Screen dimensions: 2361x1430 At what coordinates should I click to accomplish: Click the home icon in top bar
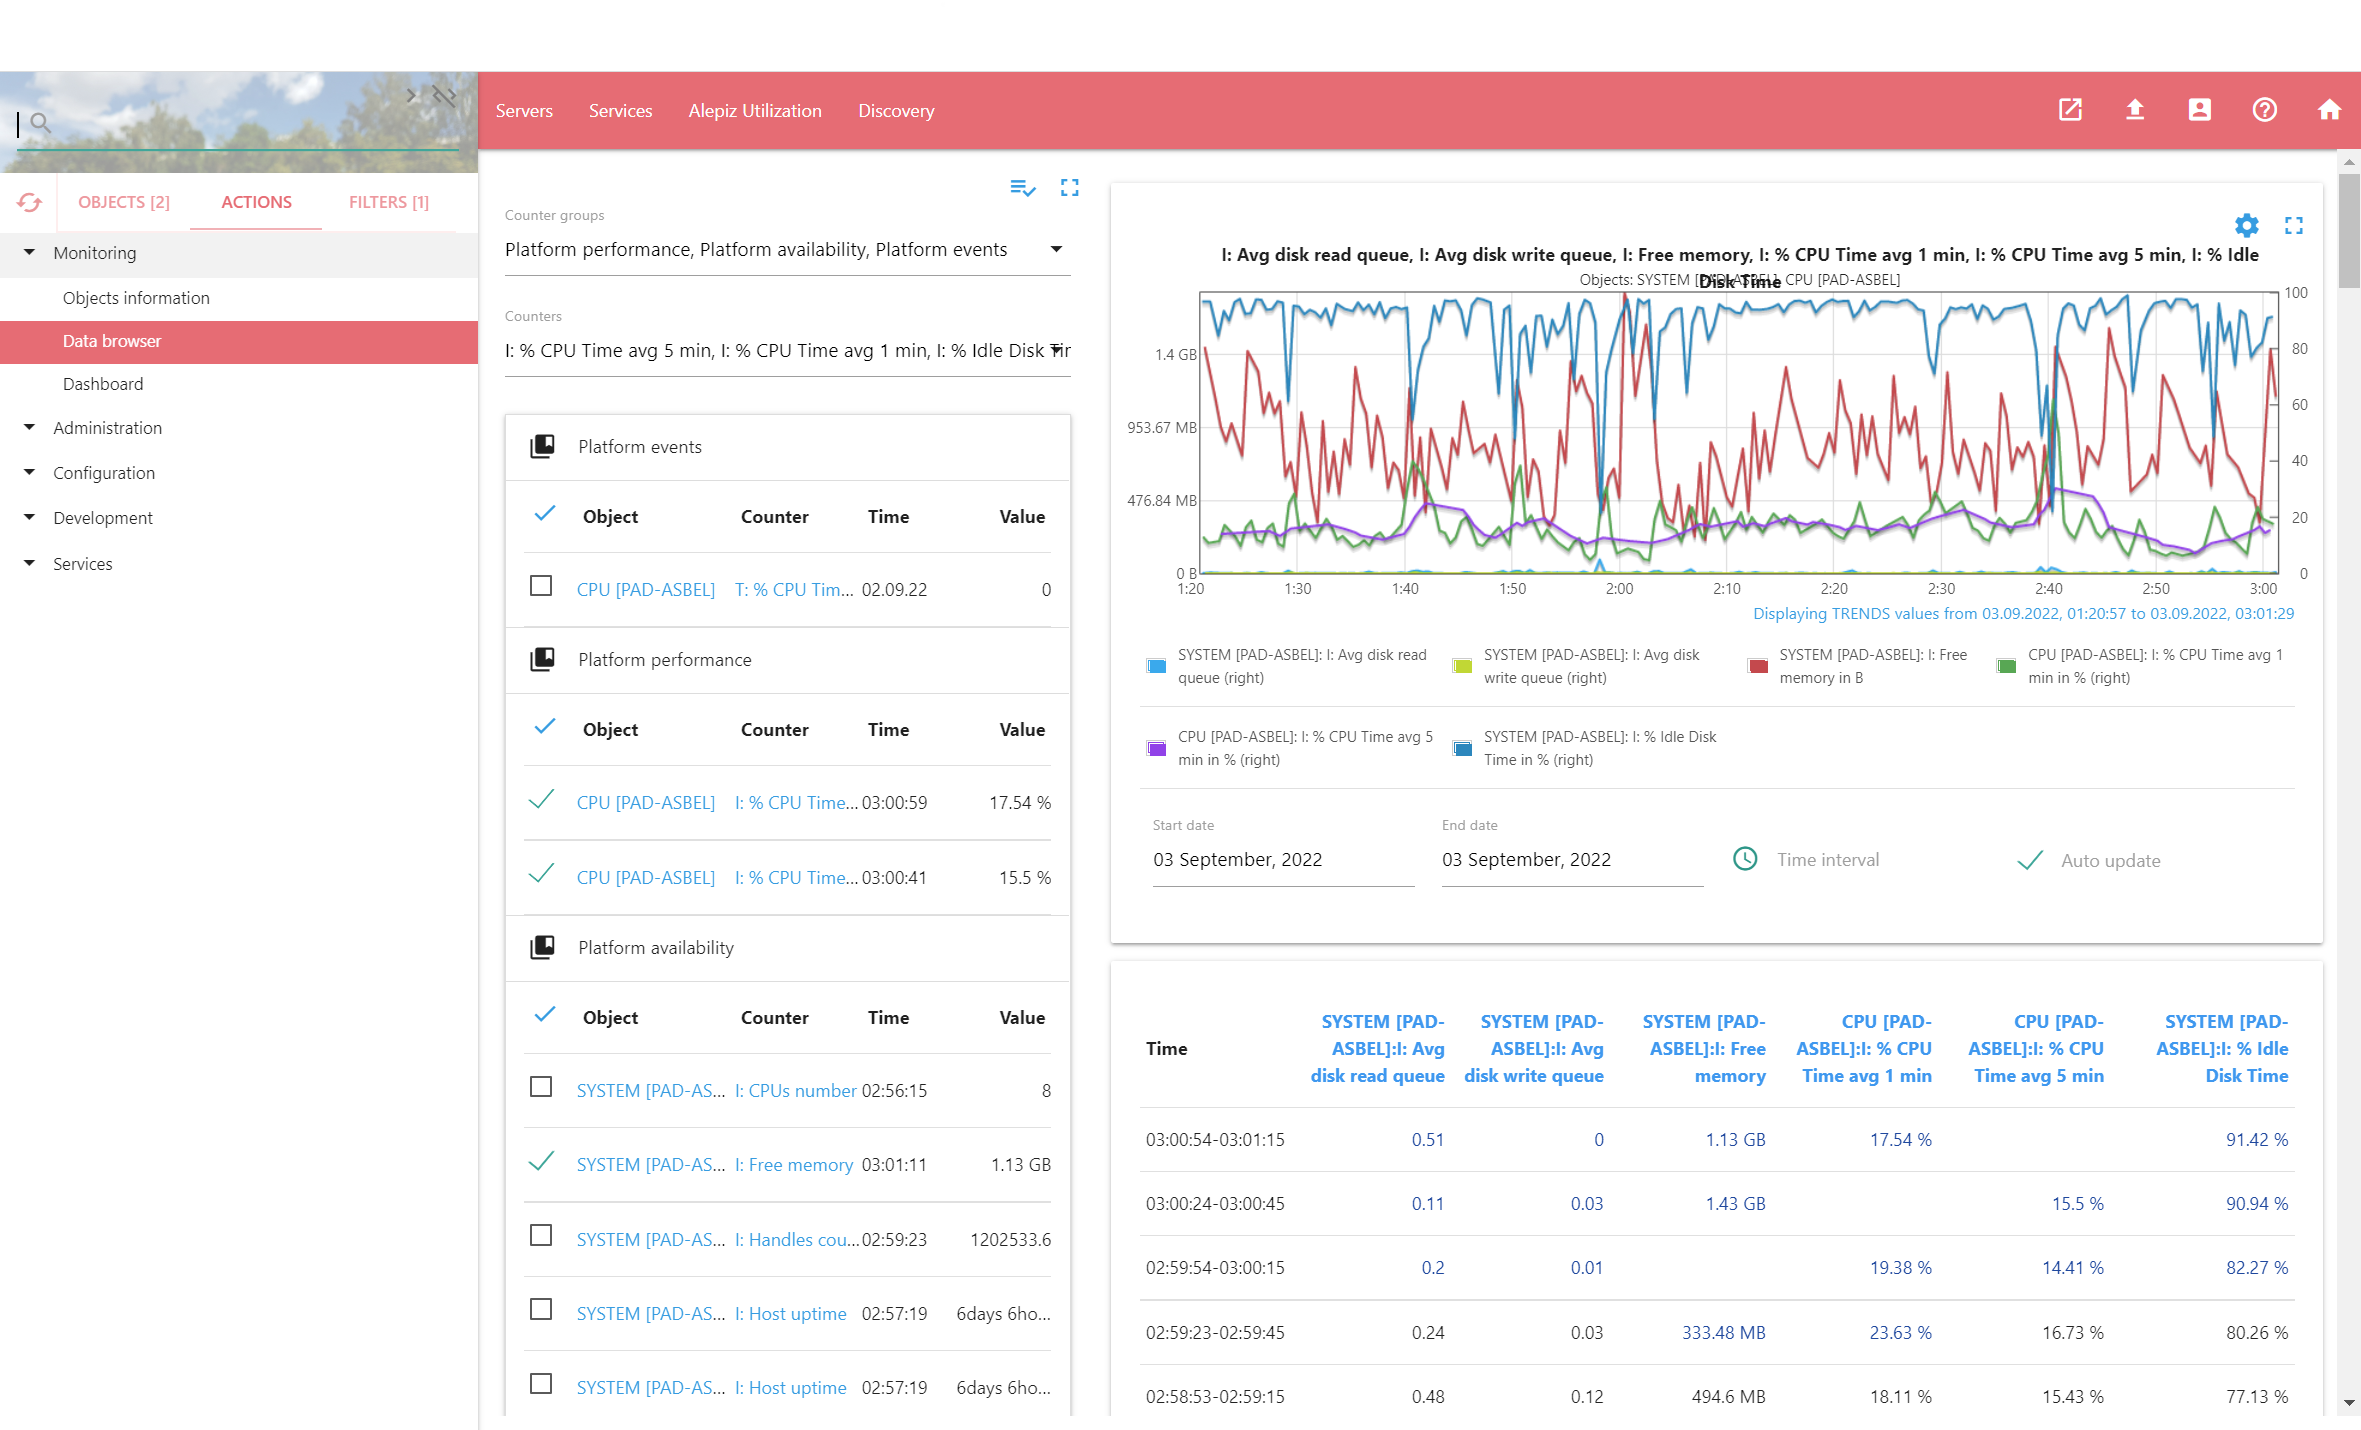tap(2329, 110)
